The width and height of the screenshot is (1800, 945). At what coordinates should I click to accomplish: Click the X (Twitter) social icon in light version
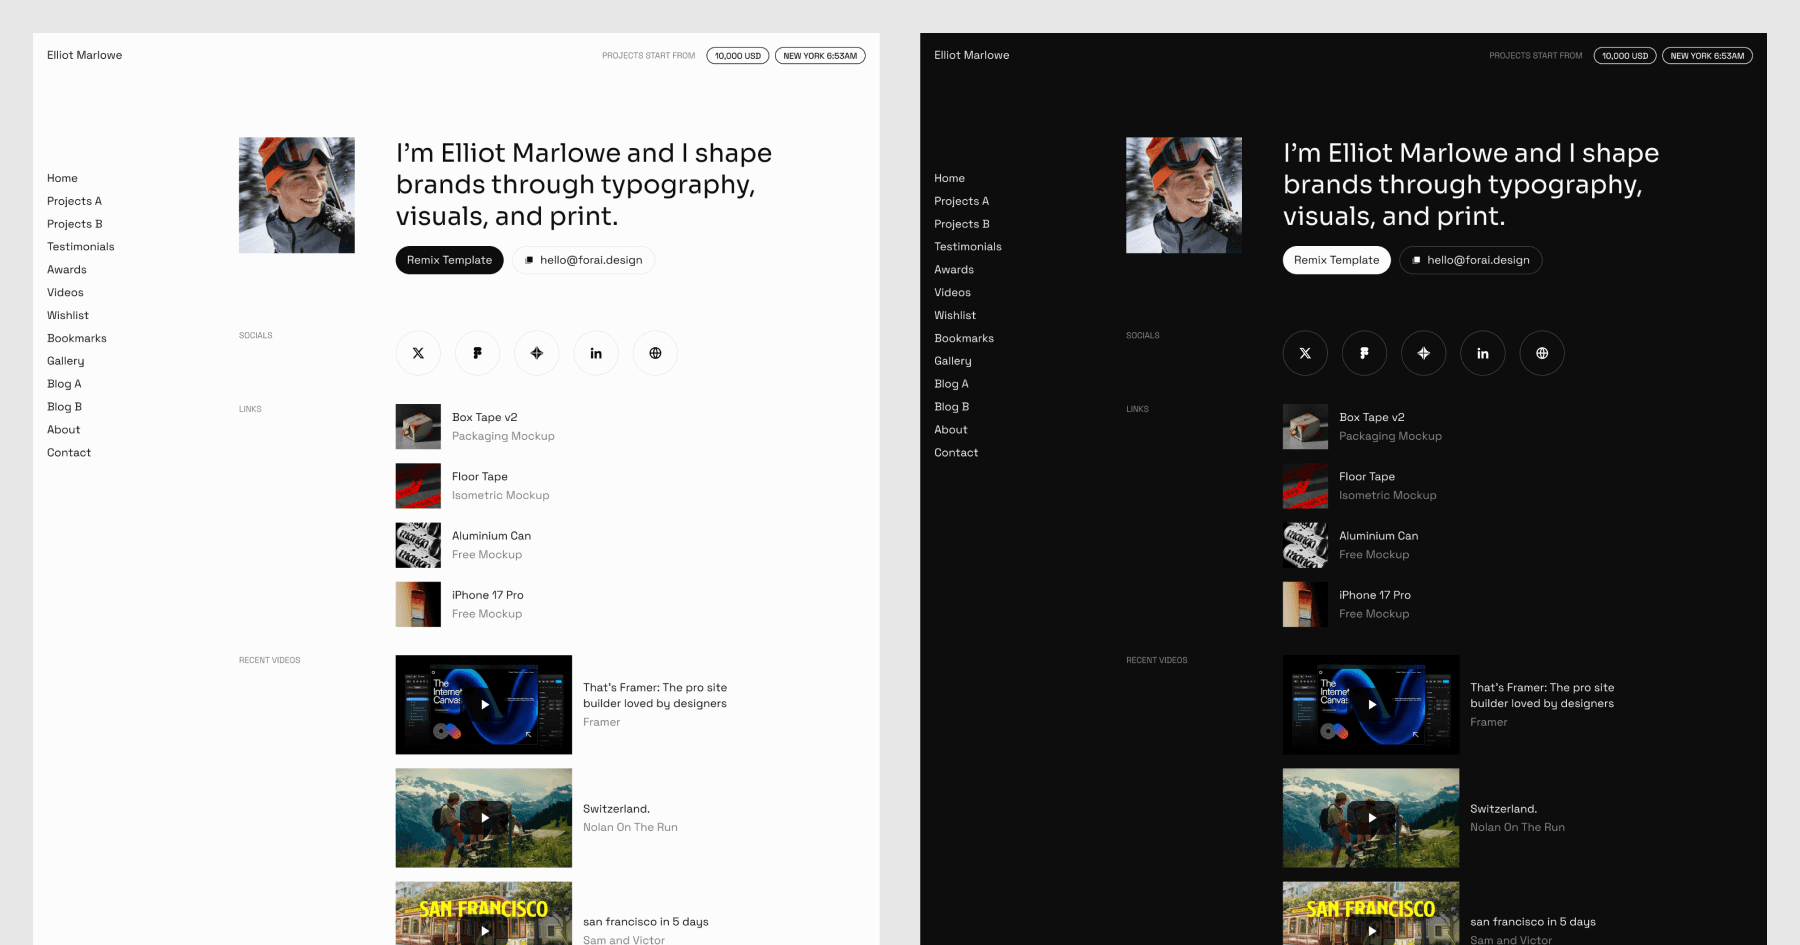point(418,353)
